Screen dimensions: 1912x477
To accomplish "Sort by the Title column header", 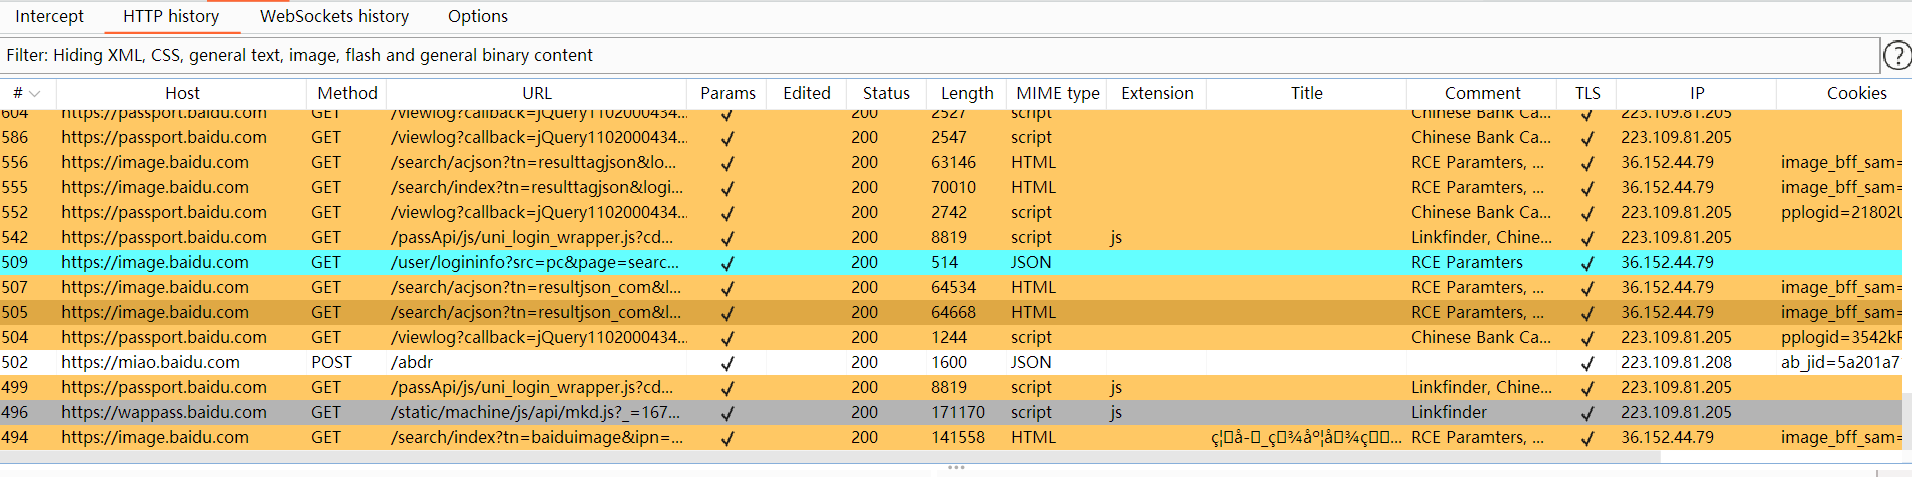I will pos(1306,93).
